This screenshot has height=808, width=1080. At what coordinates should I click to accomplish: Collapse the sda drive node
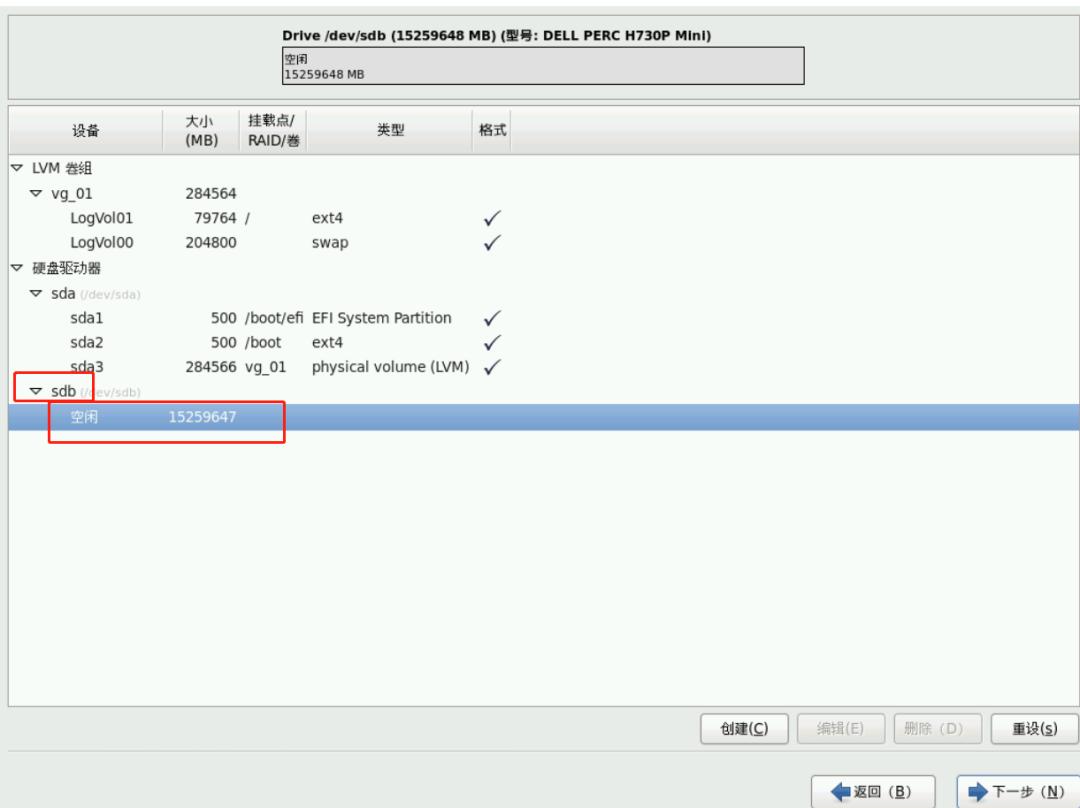click(36, 293)
